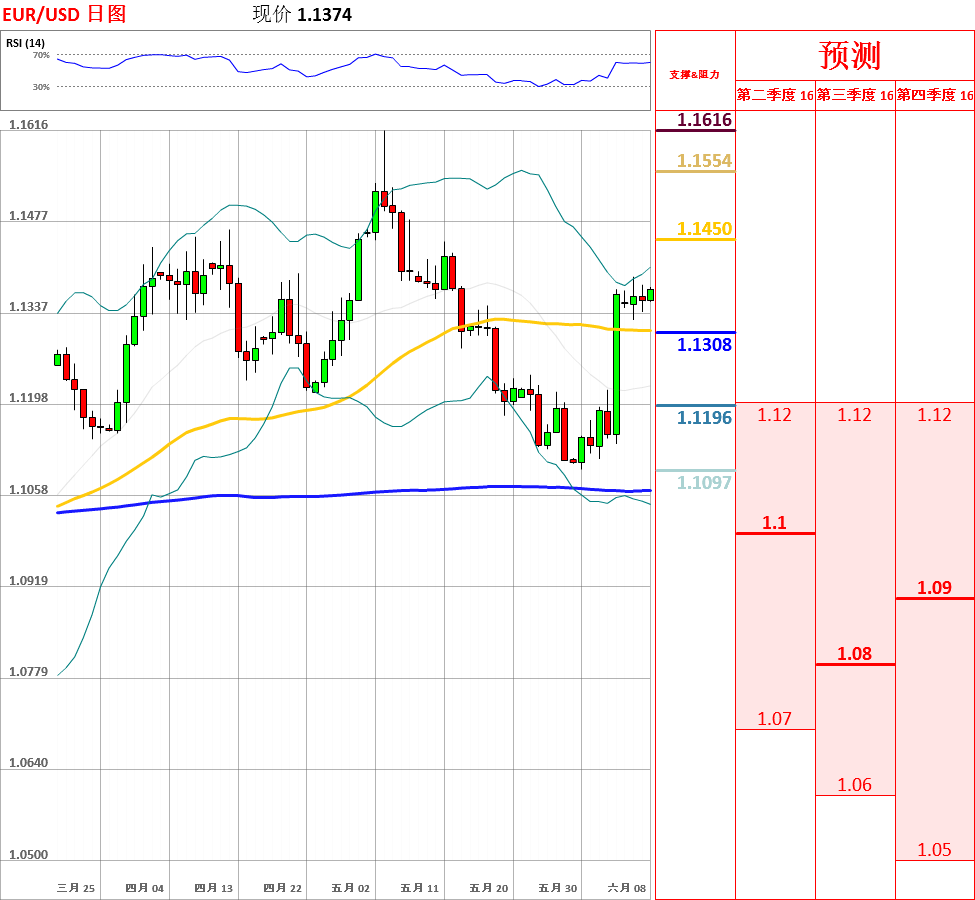The image size is (975, 900).
Task: Click the 1.1198 y-axis price label
Action: coord(29,398)
